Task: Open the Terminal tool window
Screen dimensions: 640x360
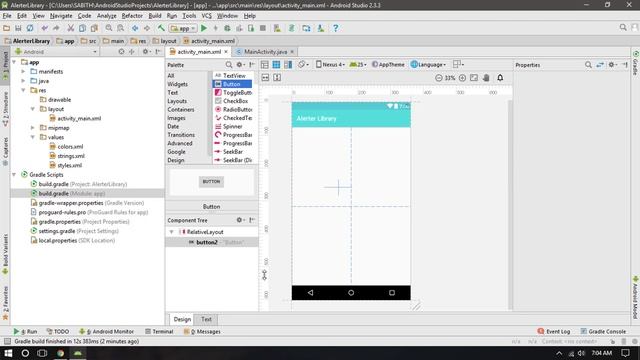Action: [159, 331]
